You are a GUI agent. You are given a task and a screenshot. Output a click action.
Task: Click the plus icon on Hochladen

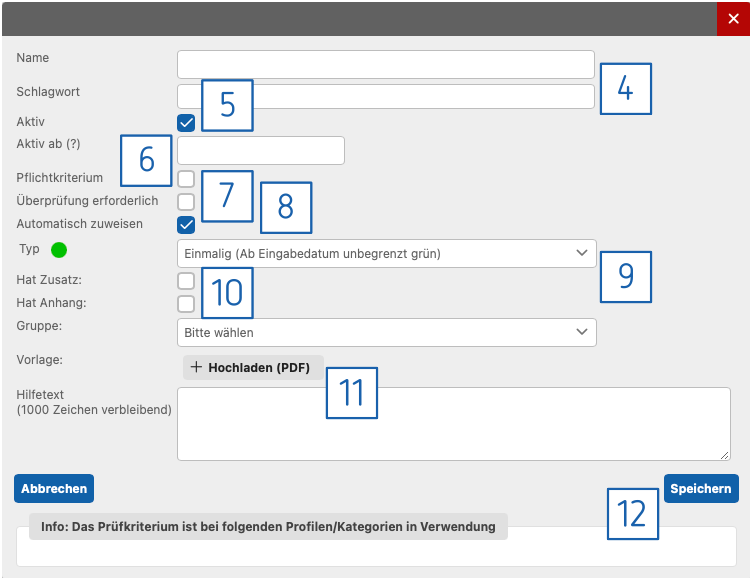click(x=196, y=368)
